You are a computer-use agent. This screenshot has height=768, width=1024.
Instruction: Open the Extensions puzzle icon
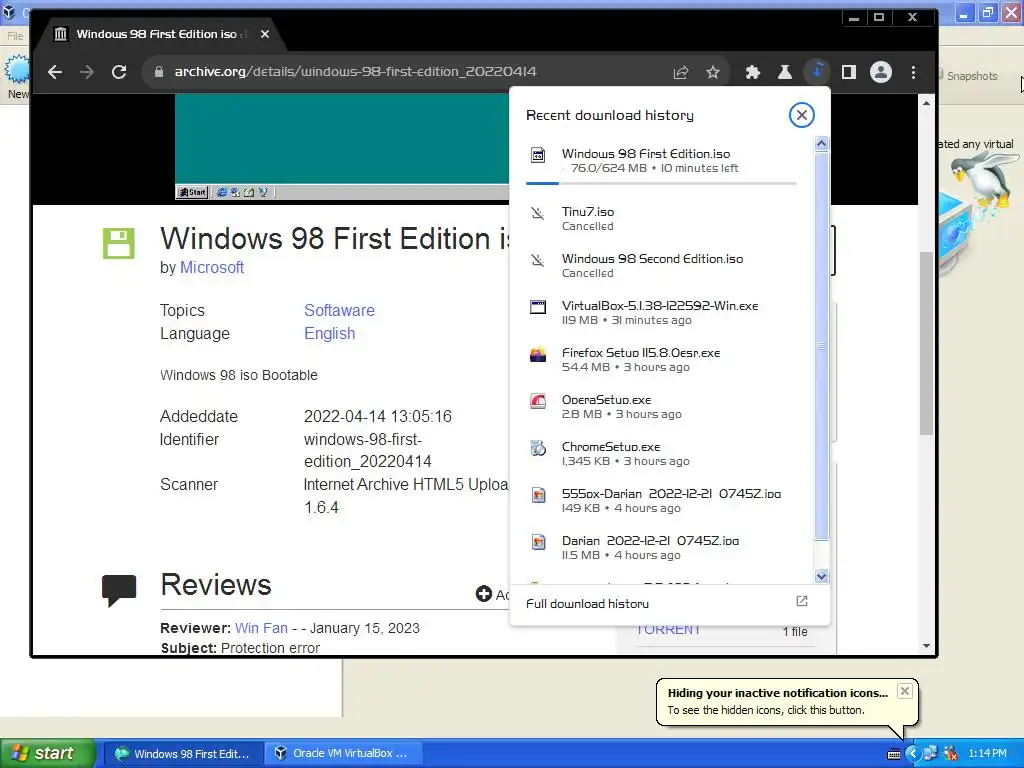[x=753, y=72]
